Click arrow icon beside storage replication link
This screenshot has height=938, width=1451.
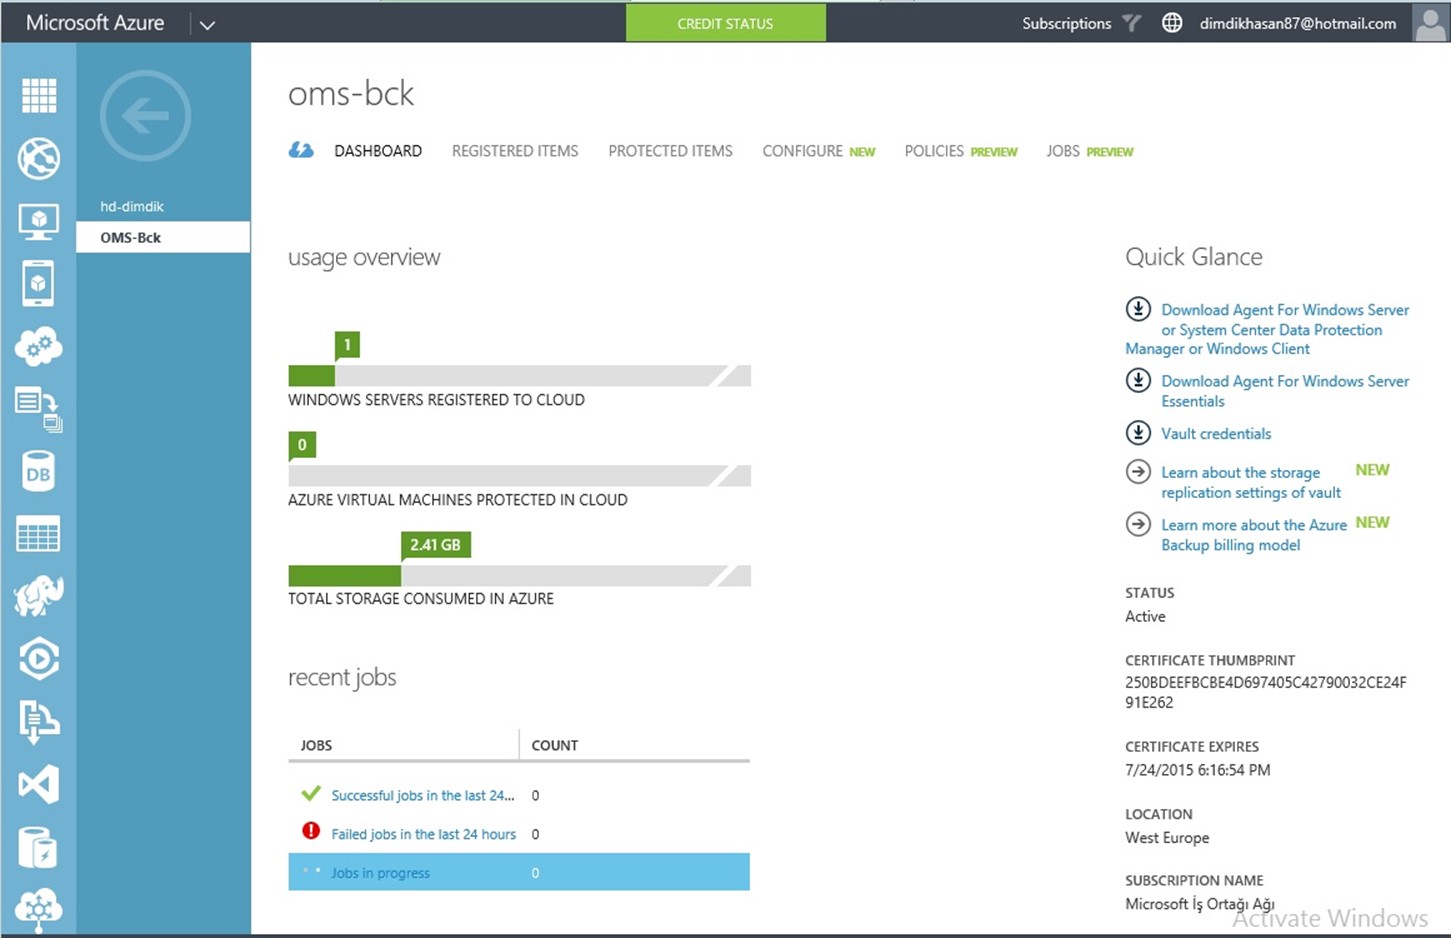(x=1138, y=472)
